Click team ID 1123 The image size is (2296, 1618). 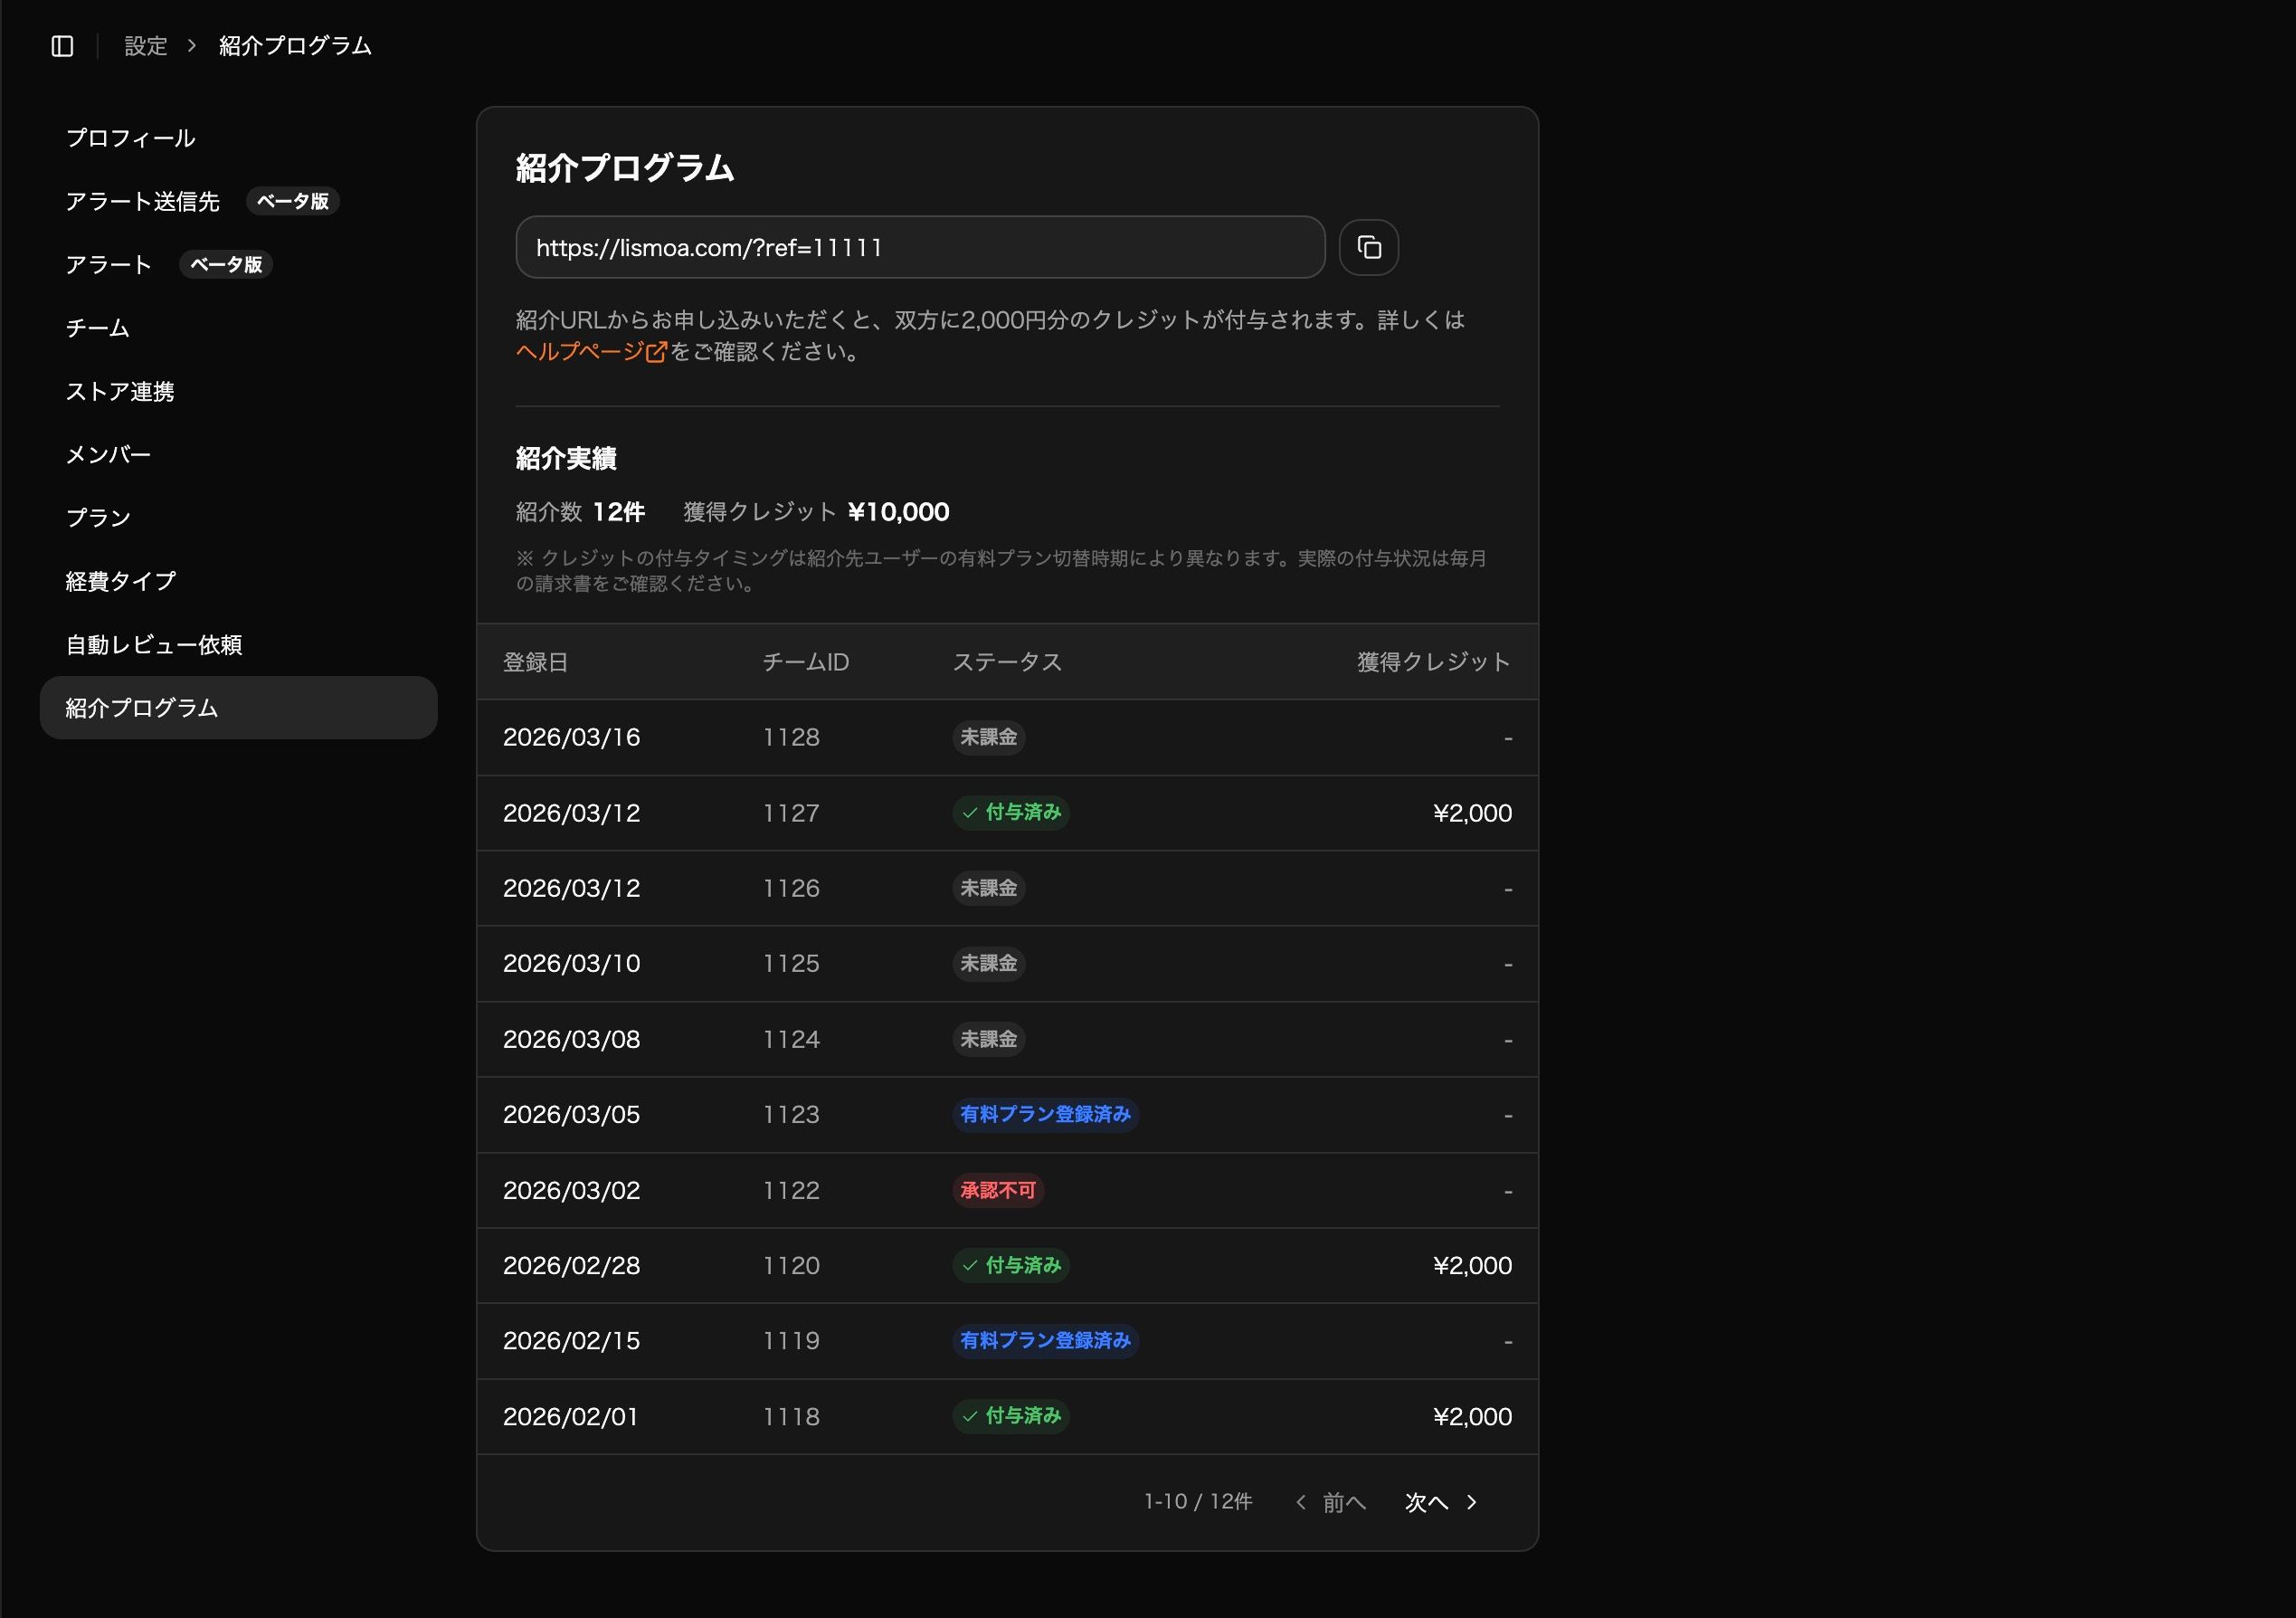[x=791, y=1114]
